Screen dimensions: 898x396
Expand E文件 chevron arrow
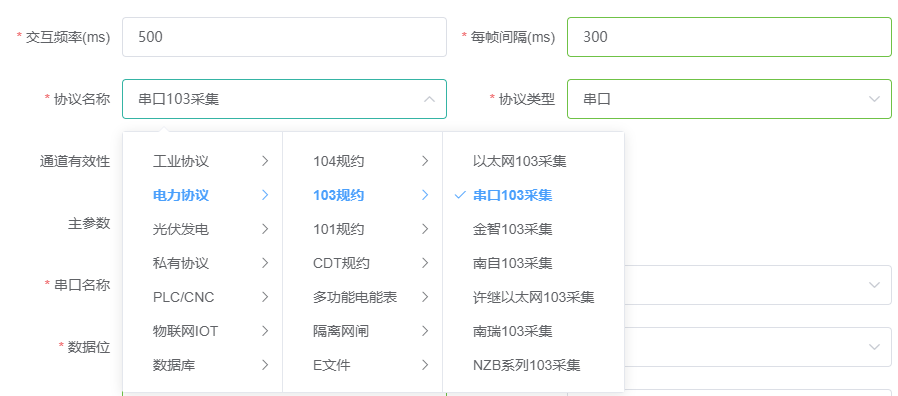click(425, 364)
